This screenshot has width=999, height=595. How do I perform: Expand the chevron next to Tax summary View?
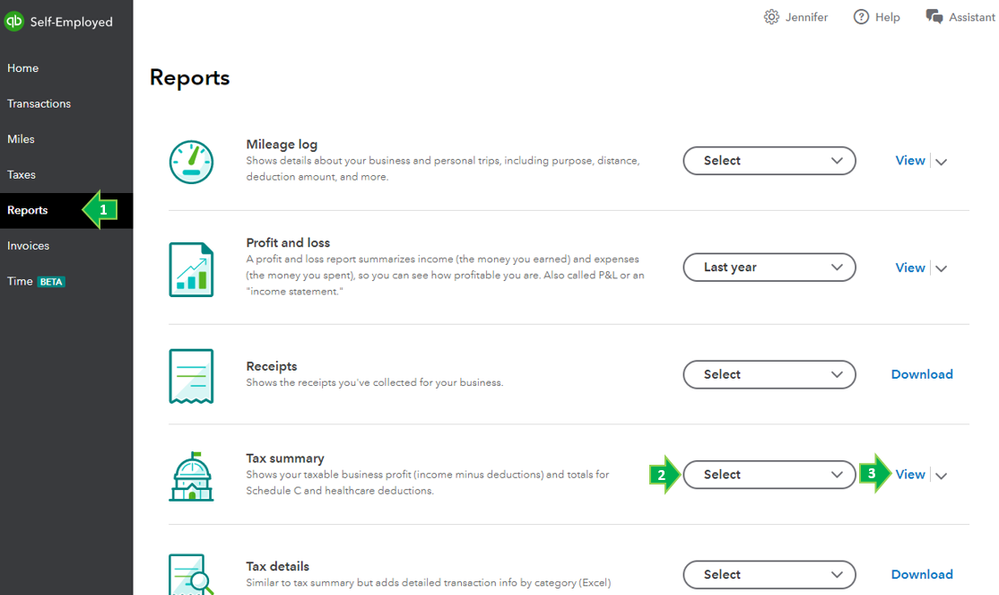click(x=941, y=476)
